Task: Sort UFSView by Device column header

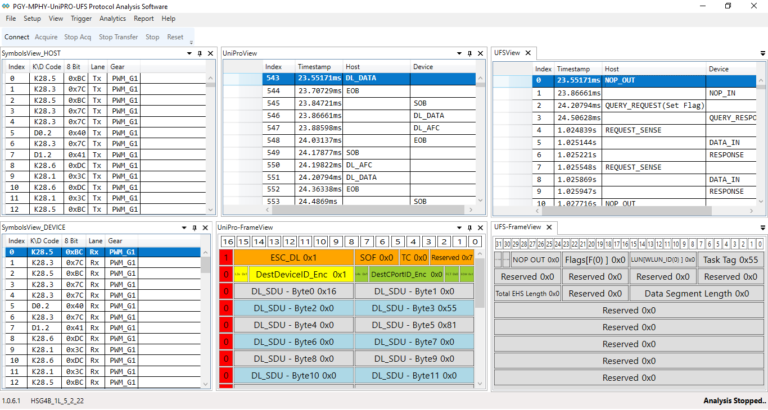Action: pos(732,69)
